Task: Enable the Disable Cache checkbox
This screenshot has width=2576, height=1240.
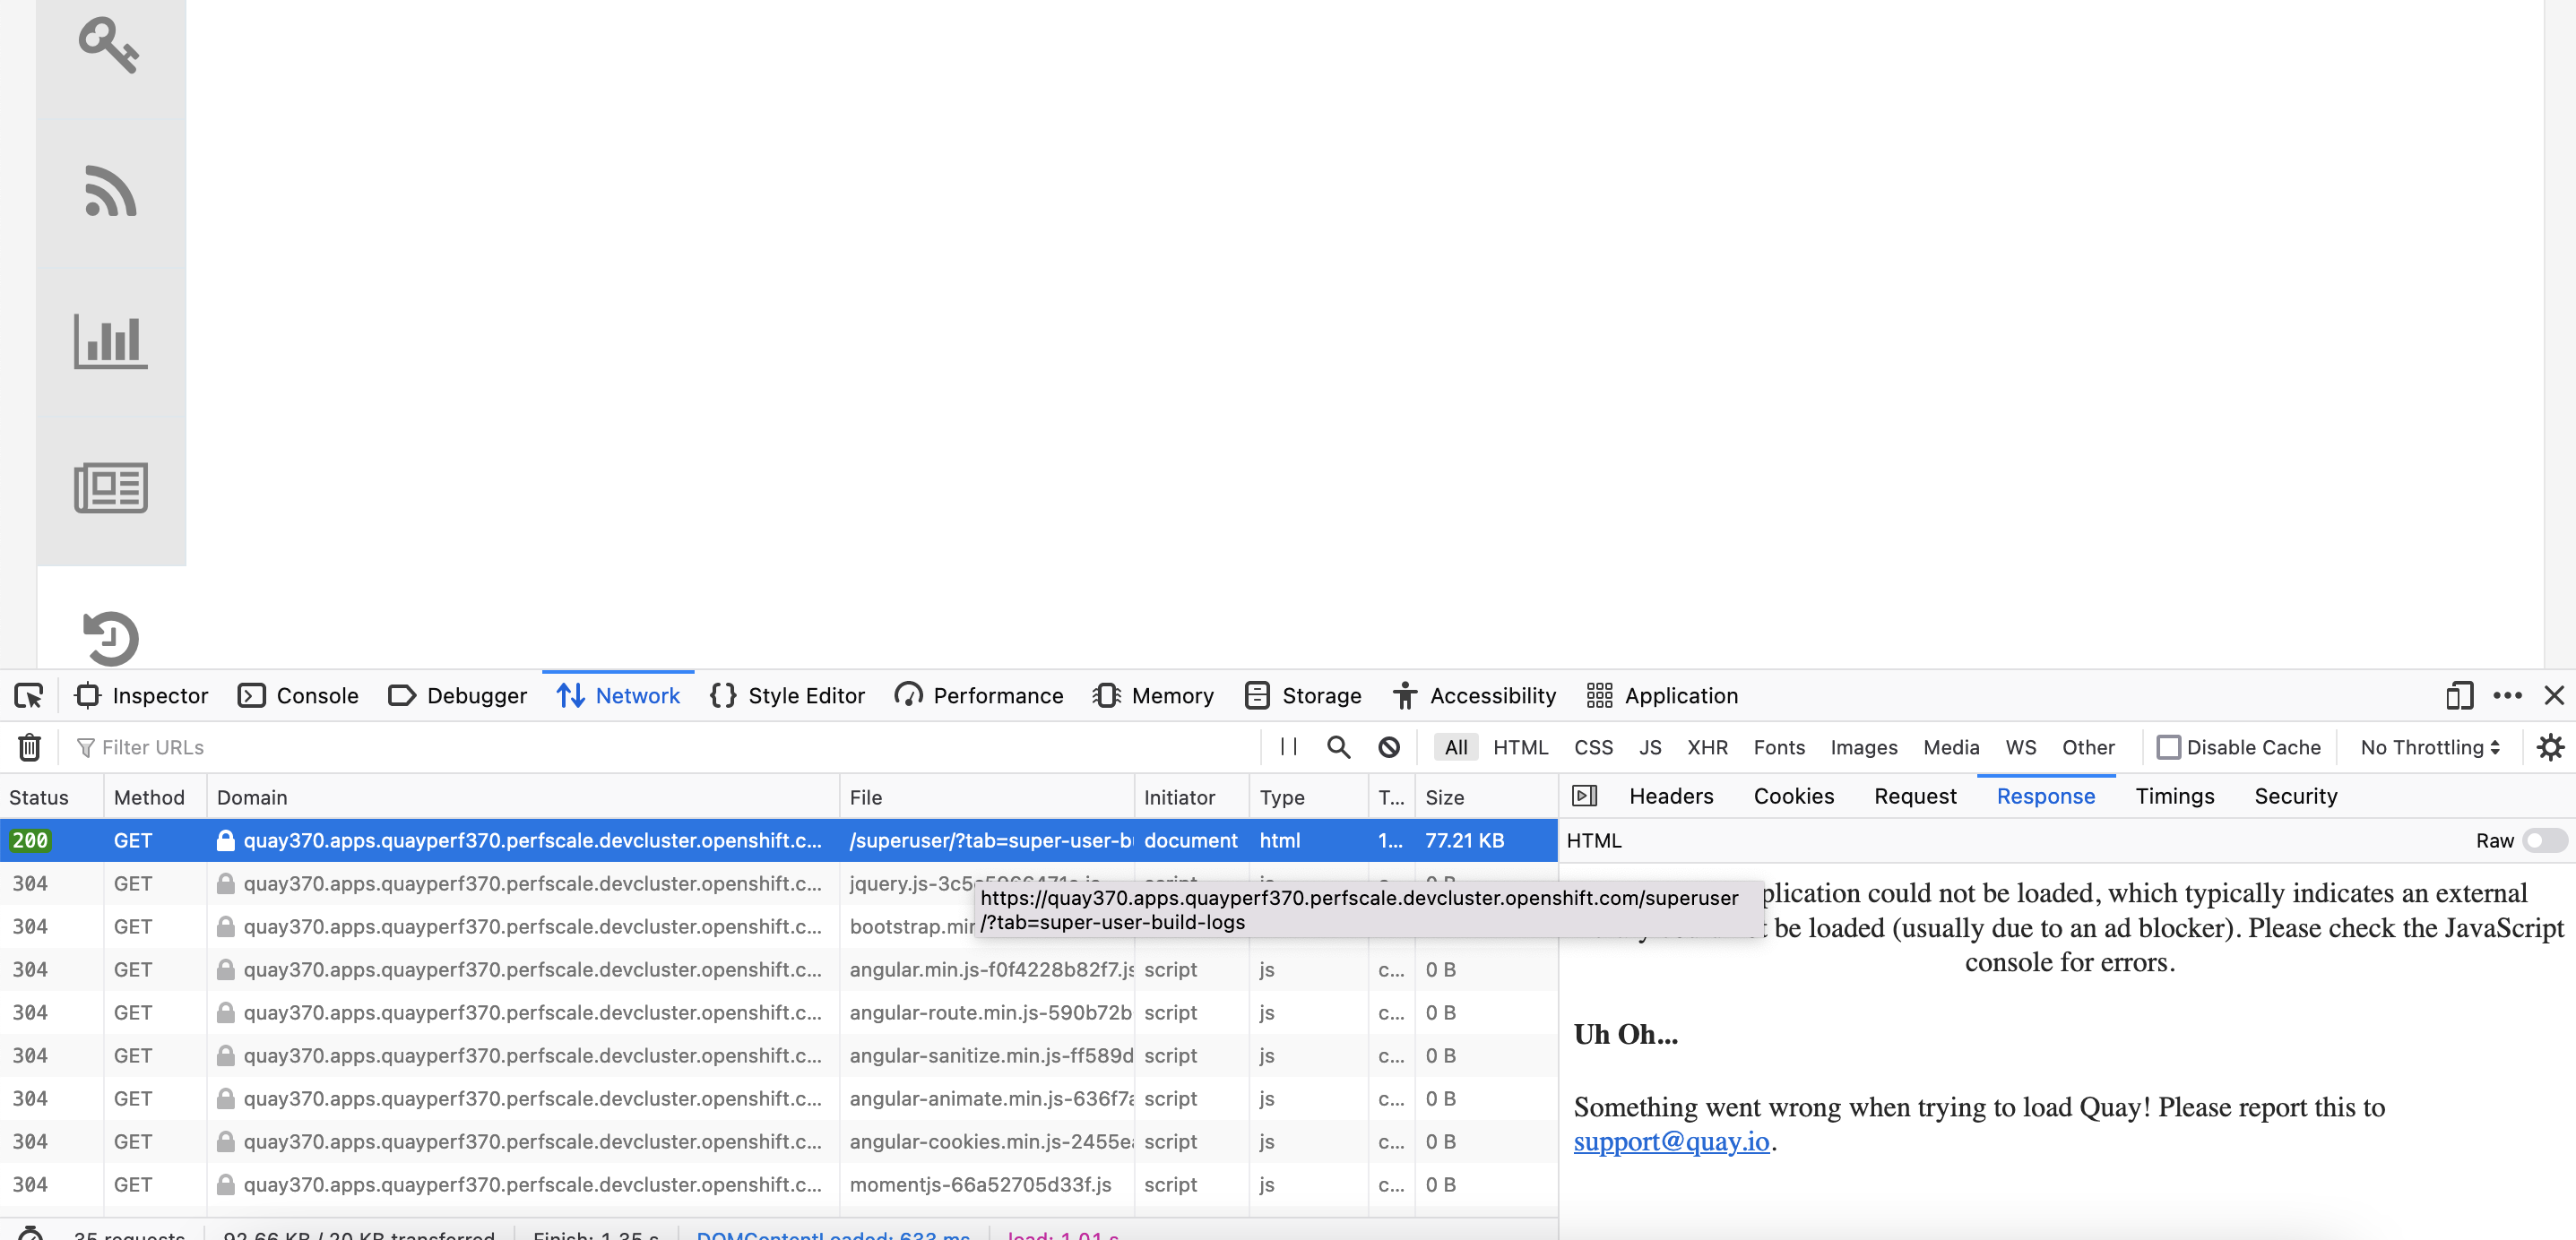Action: point(2168,747)
